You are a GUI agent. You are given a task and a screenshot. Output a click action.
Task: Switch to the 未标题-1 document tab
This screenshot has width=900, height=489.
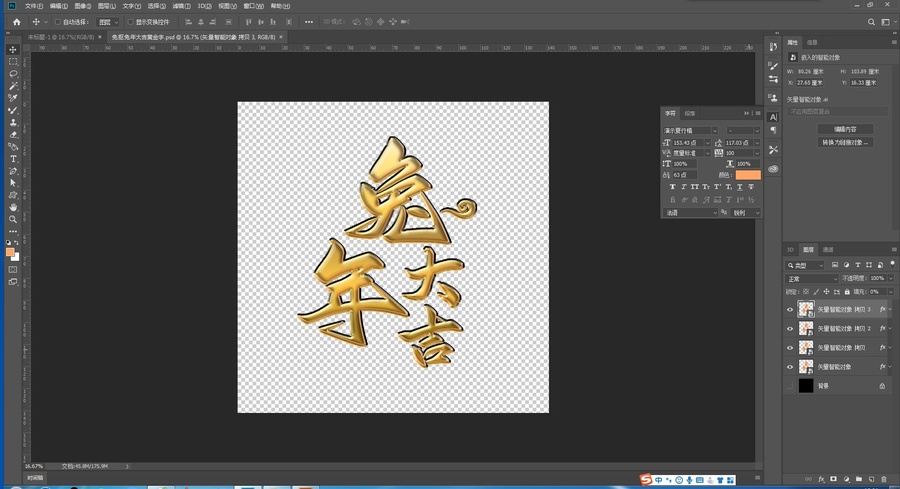(x=61, y=37)
